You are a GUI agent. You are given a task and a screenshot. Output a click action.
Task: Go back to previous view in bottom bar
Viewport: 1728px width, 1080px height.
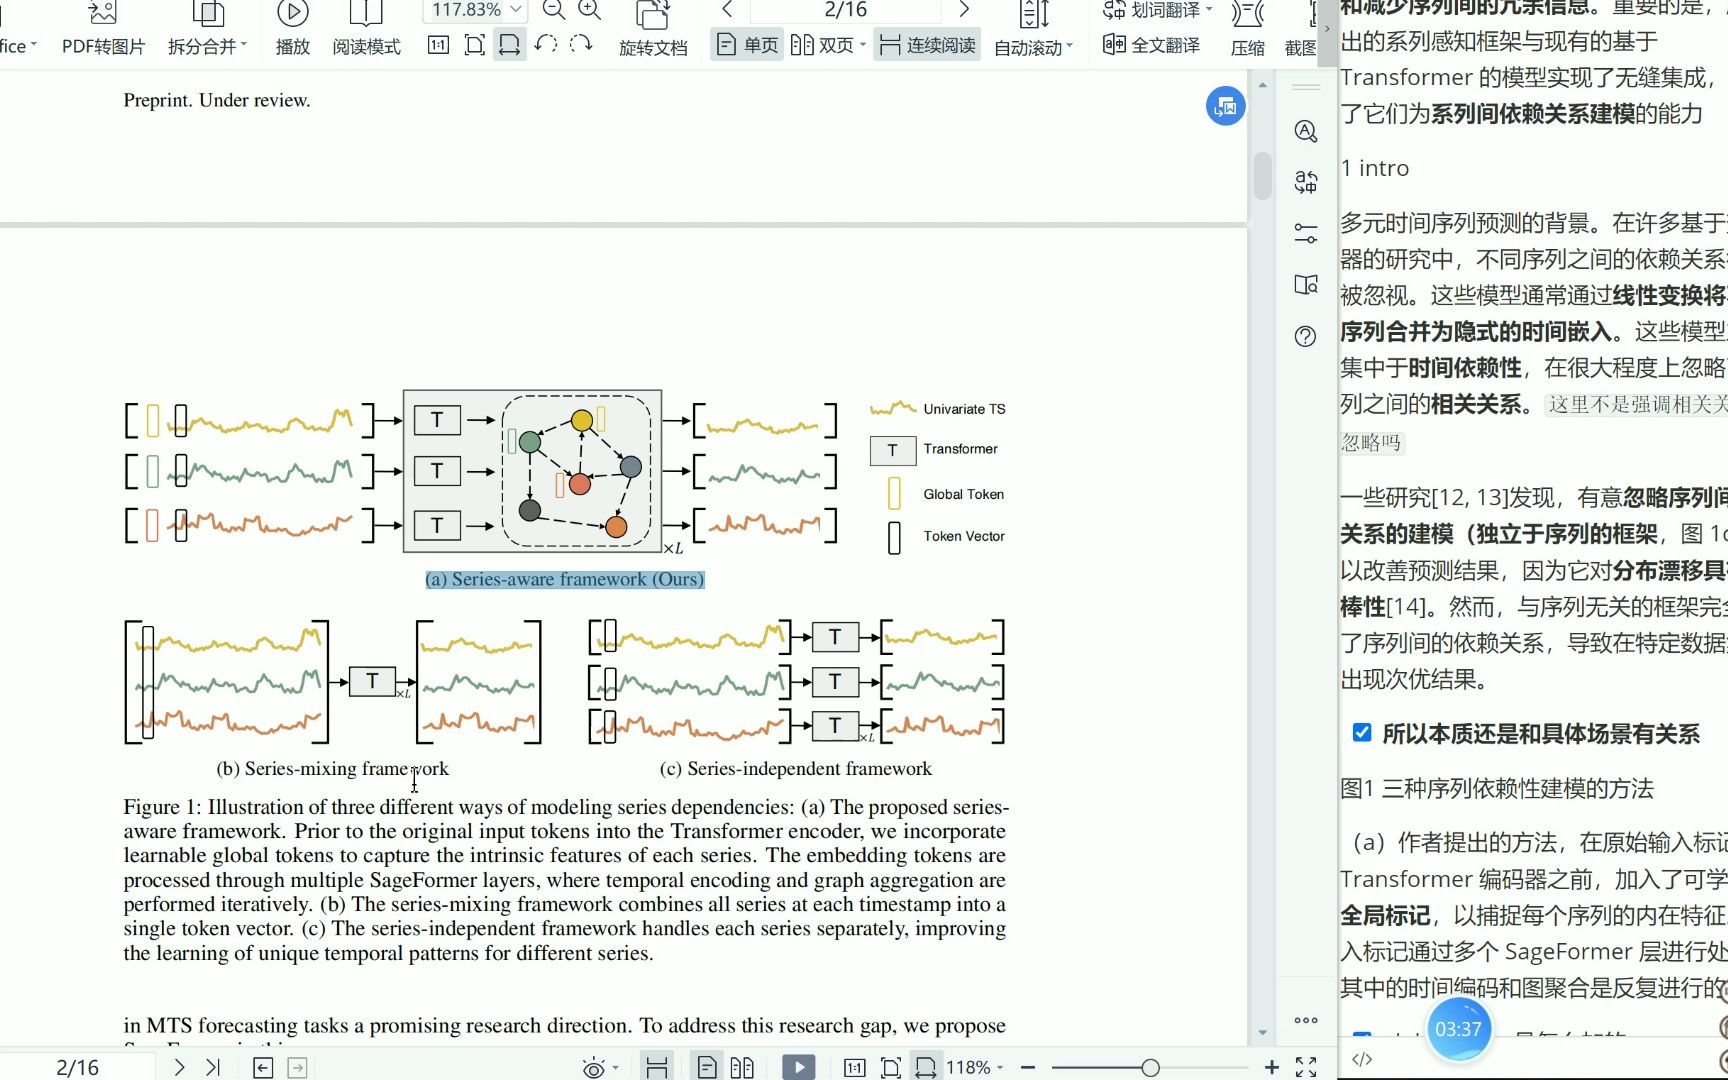263,1067
